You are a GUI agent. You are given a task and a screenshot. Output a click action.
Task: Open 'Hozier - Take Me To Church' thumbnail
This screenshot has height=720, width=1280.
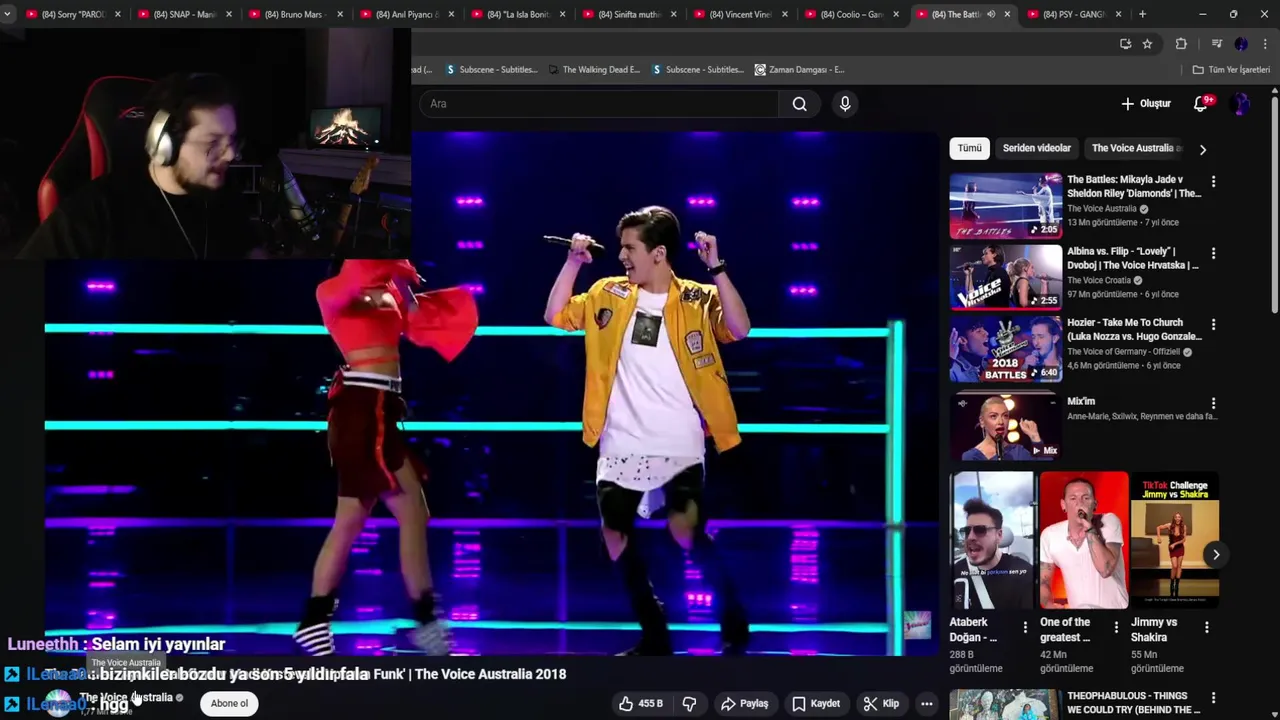pyautogui.click(x=1006, y=349)
